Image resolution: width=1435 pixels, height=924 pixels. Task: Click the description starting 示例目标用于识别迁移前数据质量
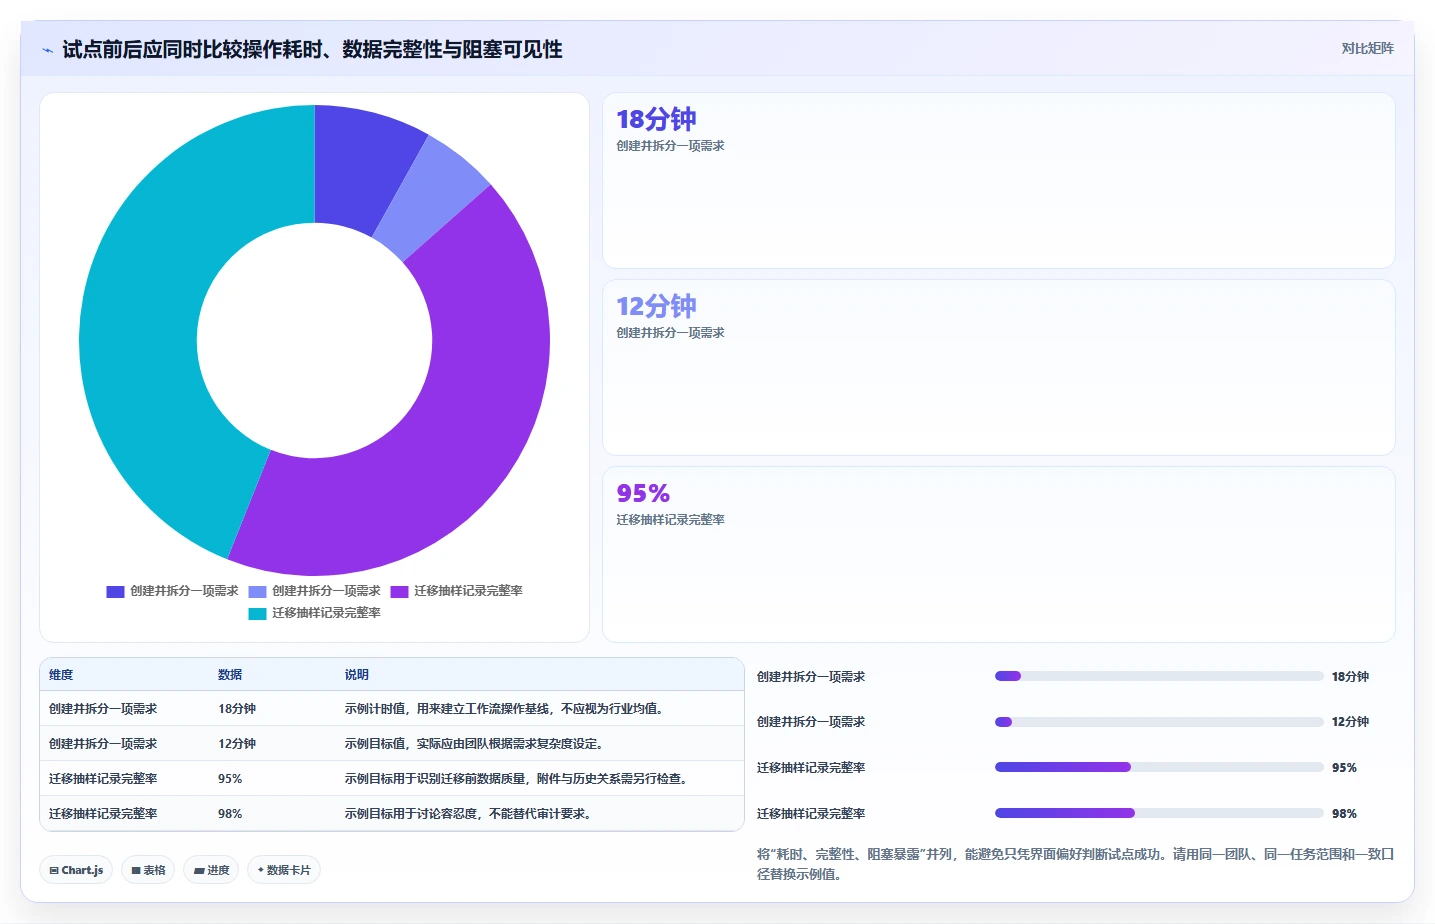pyautogui.click(x=518, y=779)
